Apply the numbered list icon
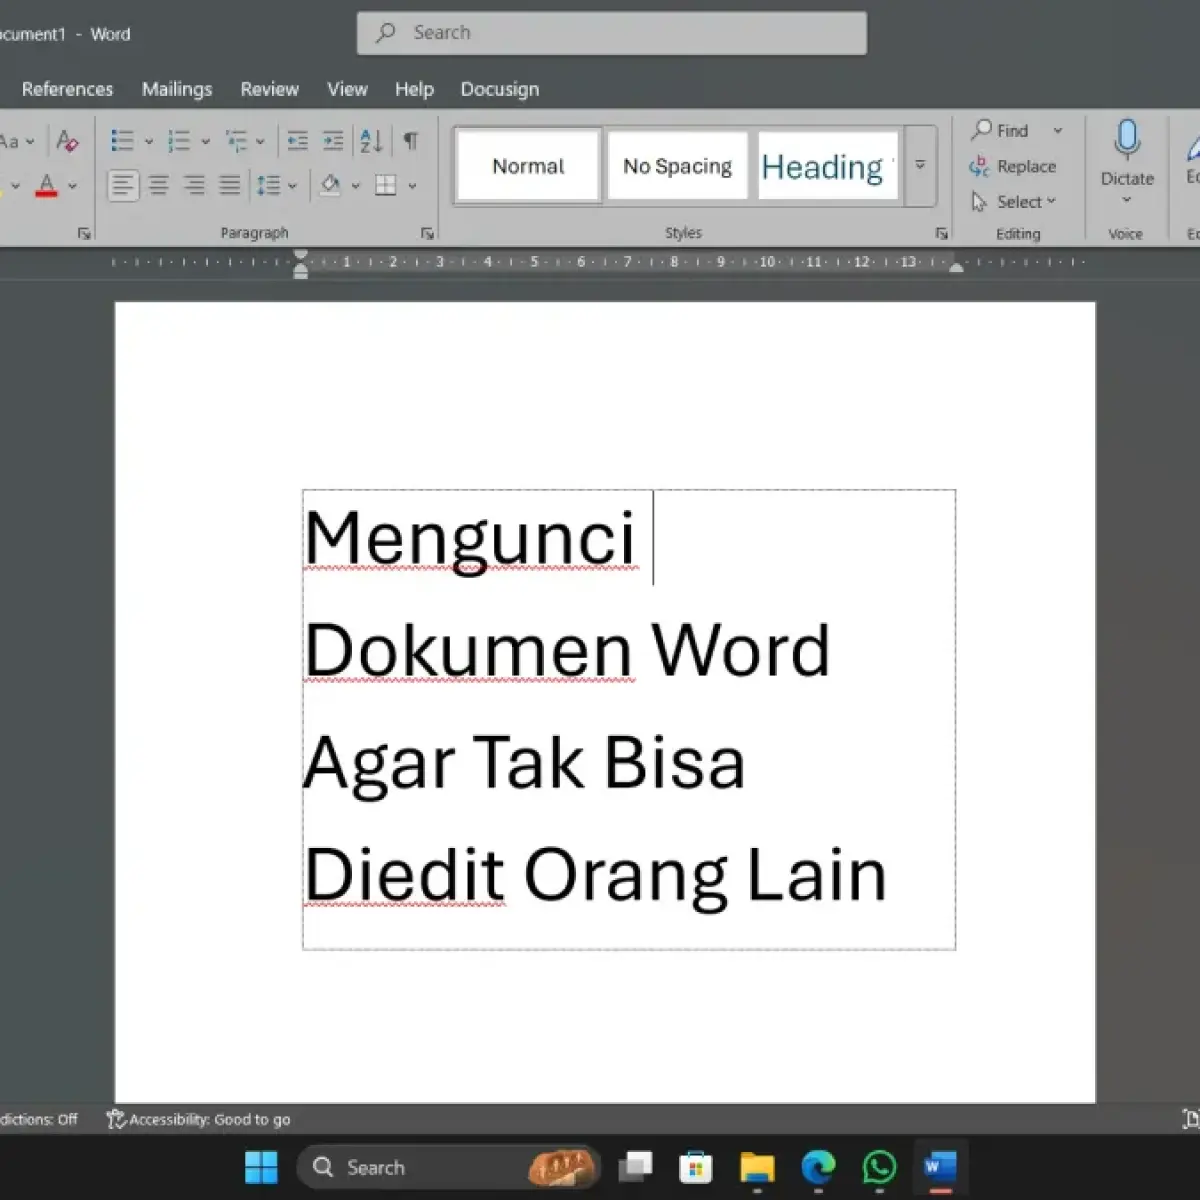The width and height of the screenshot is (1200, 1200). 179,141
